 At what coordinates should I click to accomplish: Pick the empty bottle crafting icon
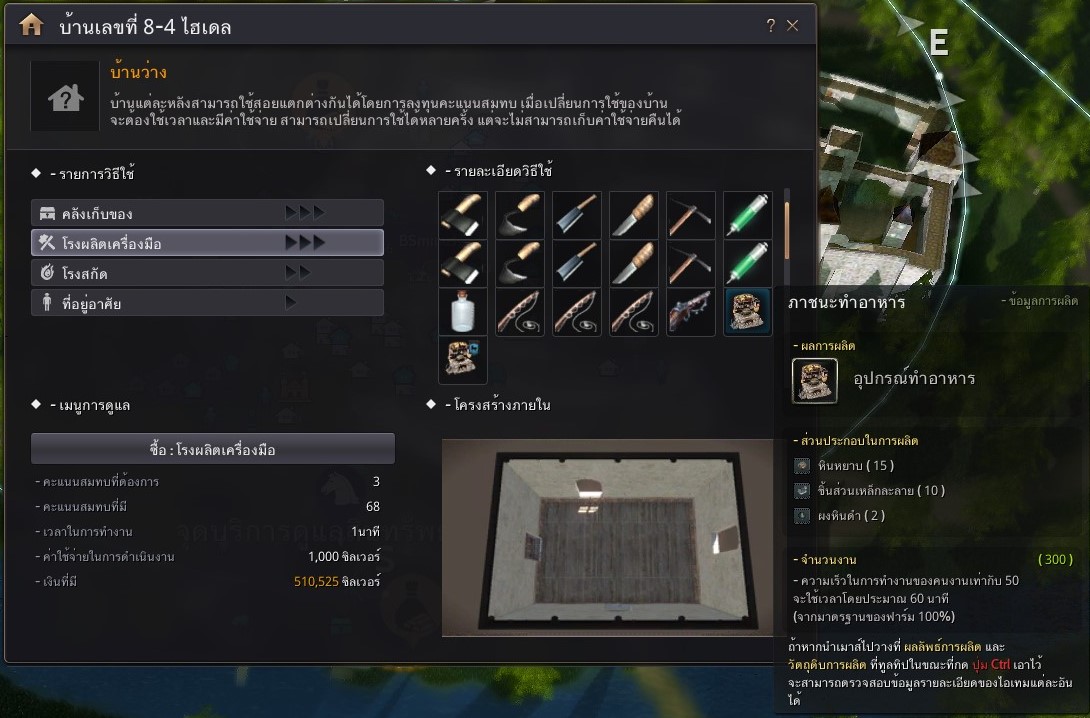click(x=463, y=312)
